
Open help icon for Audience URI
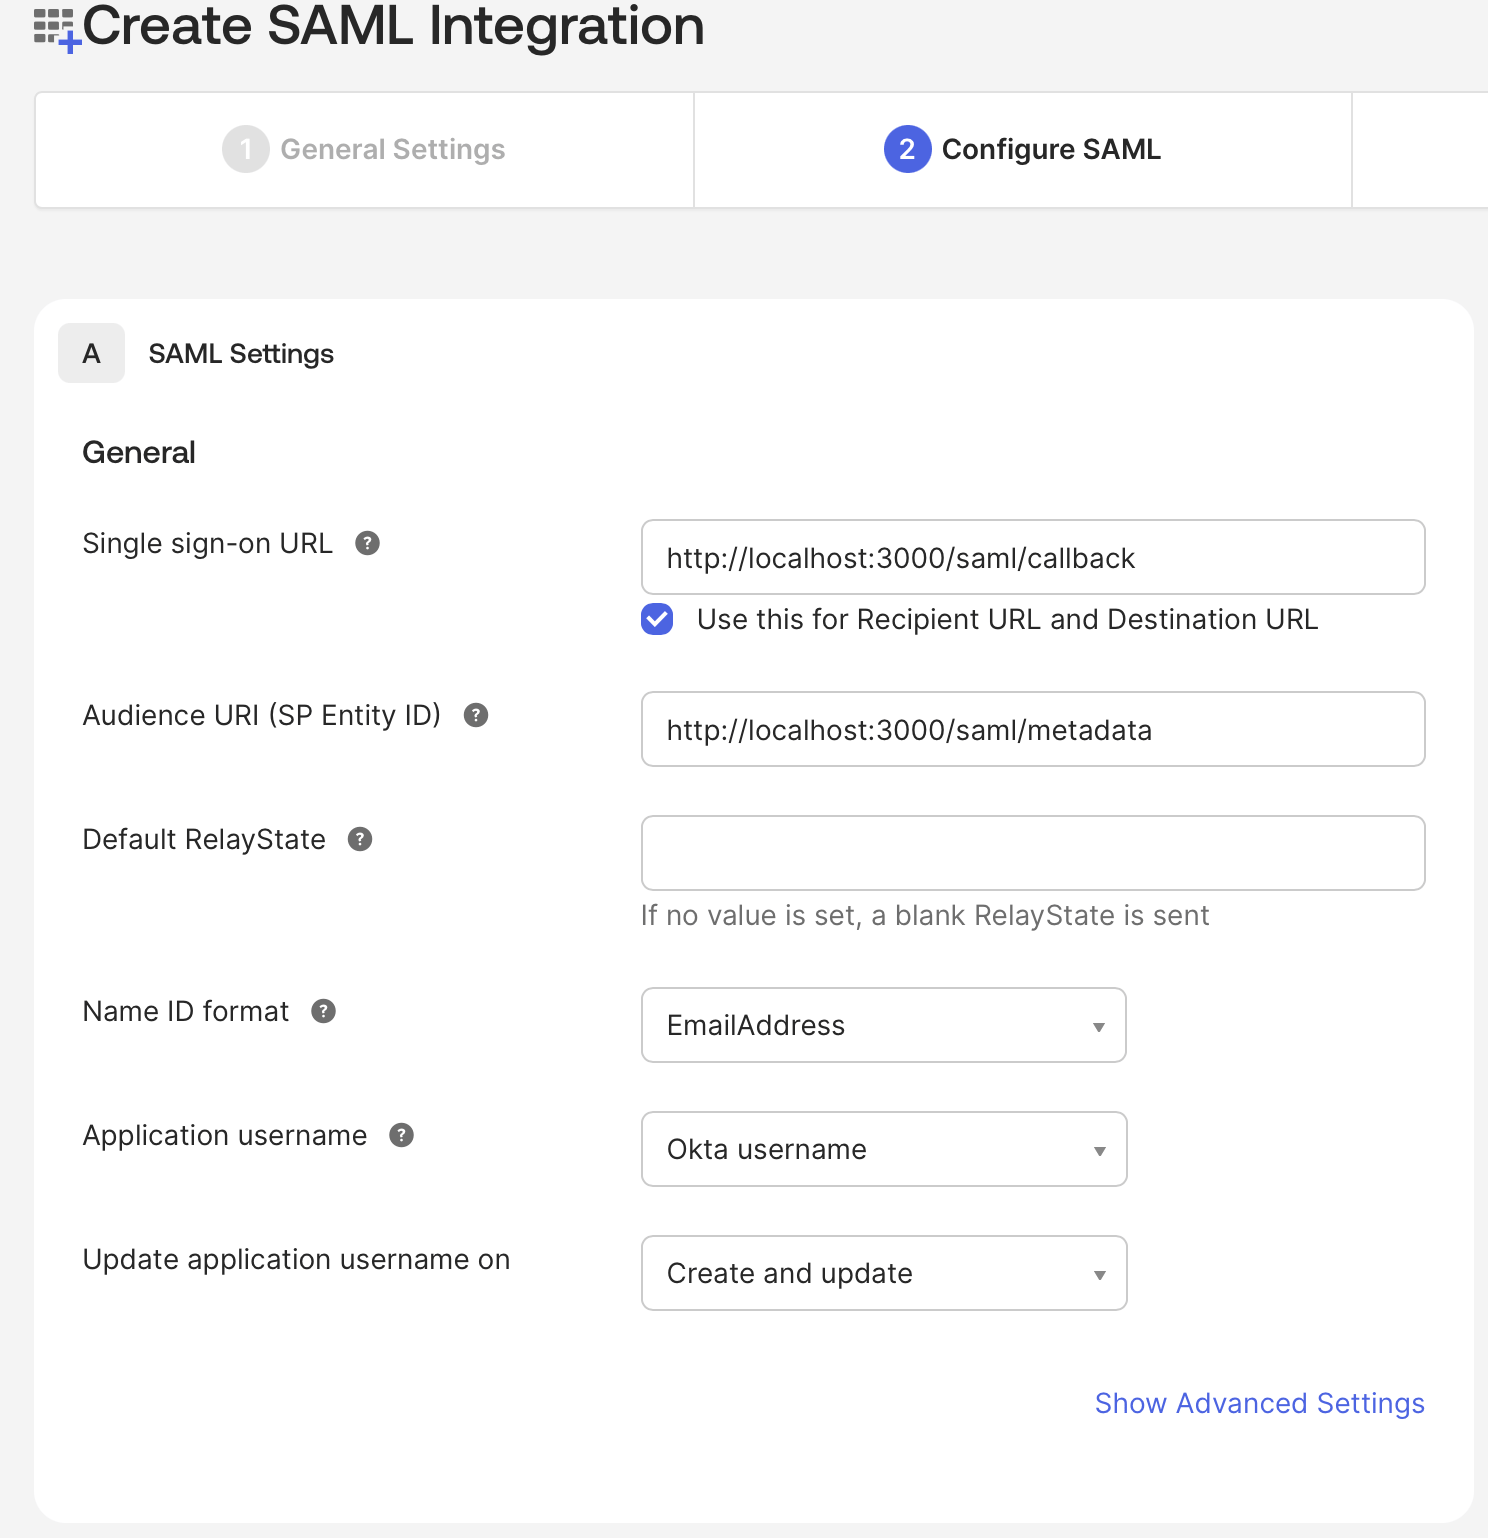pyautogui.click(x=476, y=715)
